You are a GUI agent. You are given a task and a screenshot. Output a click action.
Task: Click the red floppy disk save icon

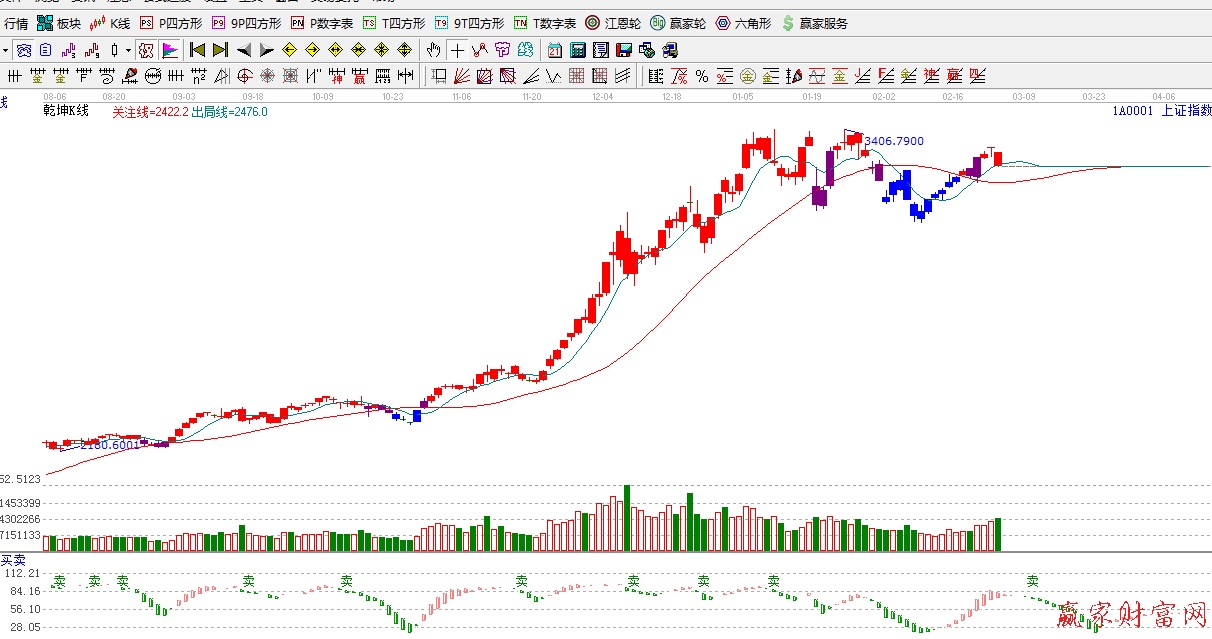(624, 50)
